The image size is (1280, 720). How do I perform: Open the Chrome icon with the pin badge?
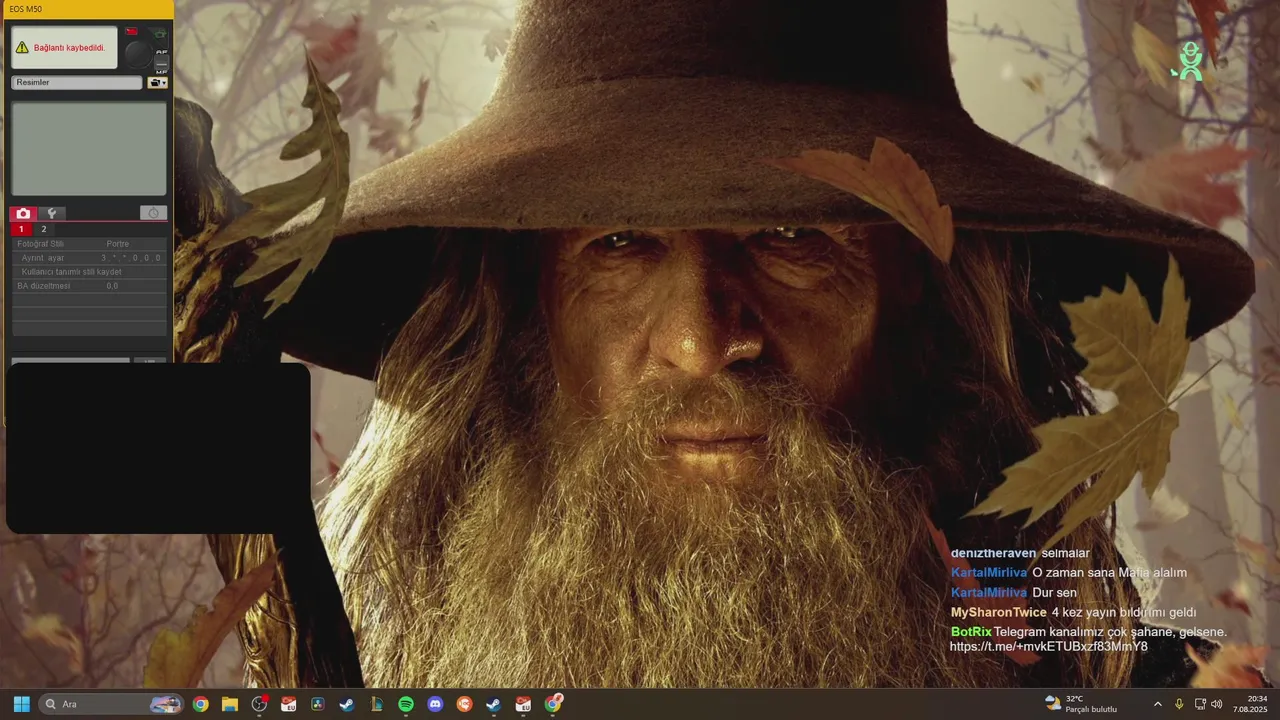tap(553, 704)
